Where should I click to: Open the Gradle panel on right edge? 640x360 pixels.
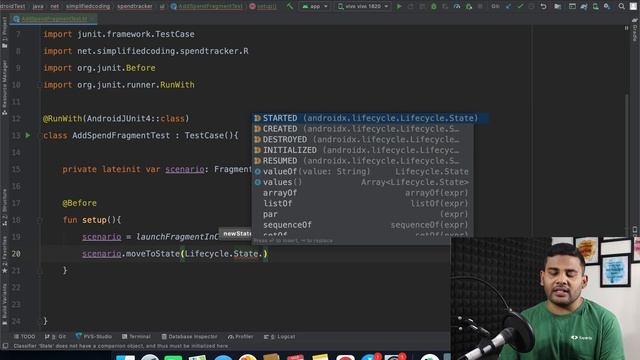[x=635, y=30]
